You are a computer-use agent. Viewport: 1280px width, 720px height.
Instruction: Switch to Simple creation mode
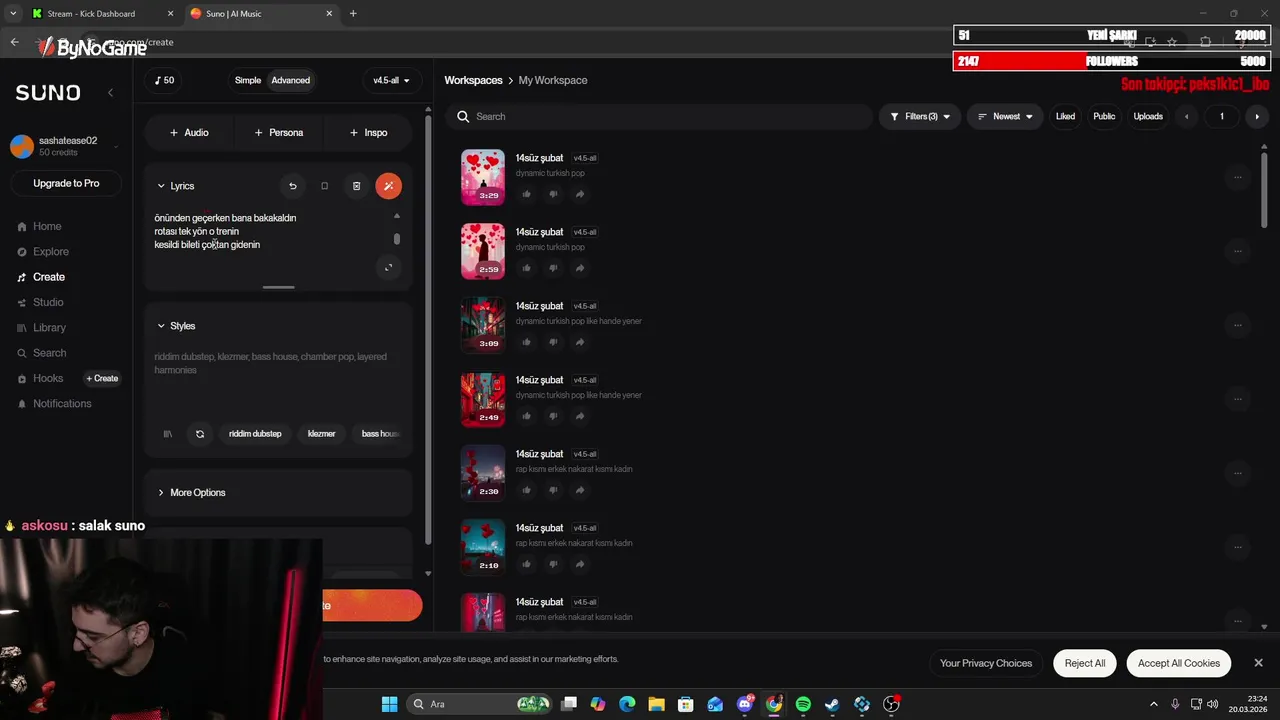[248, 80]
